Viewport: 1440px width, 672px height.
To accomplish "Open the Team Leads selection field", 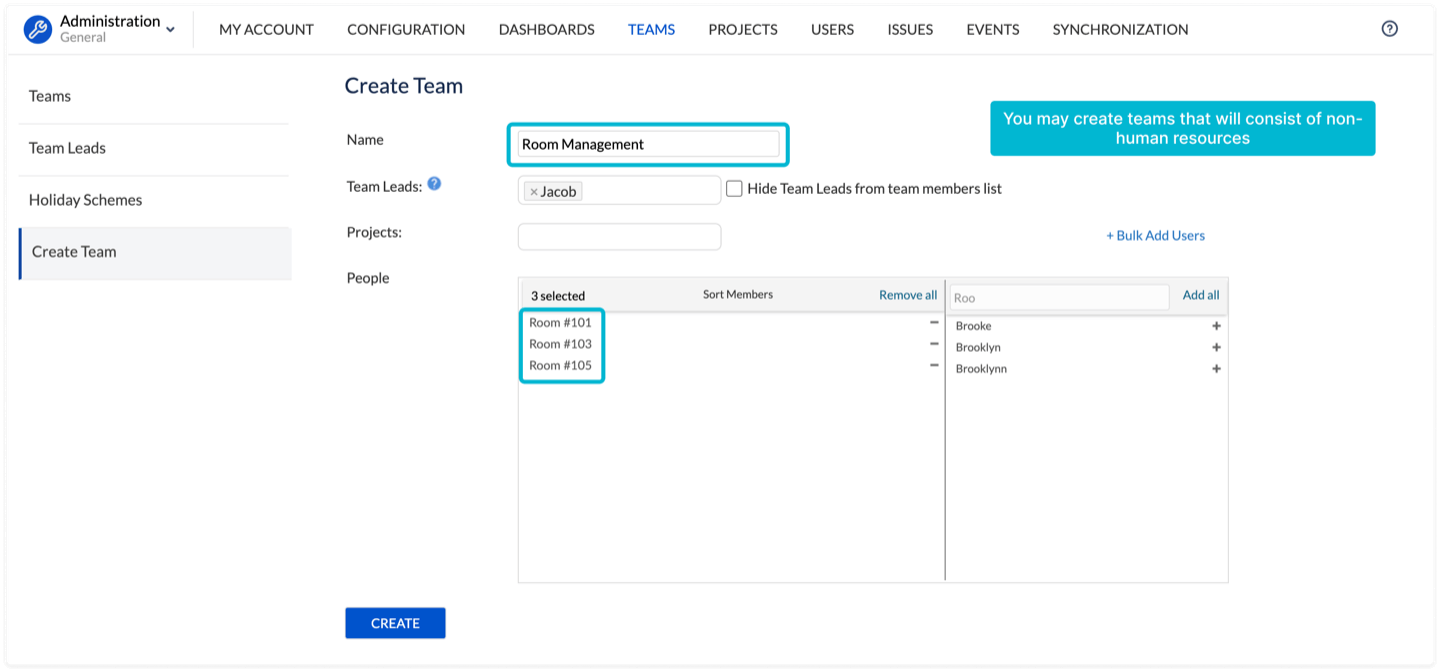I will 650,190.
